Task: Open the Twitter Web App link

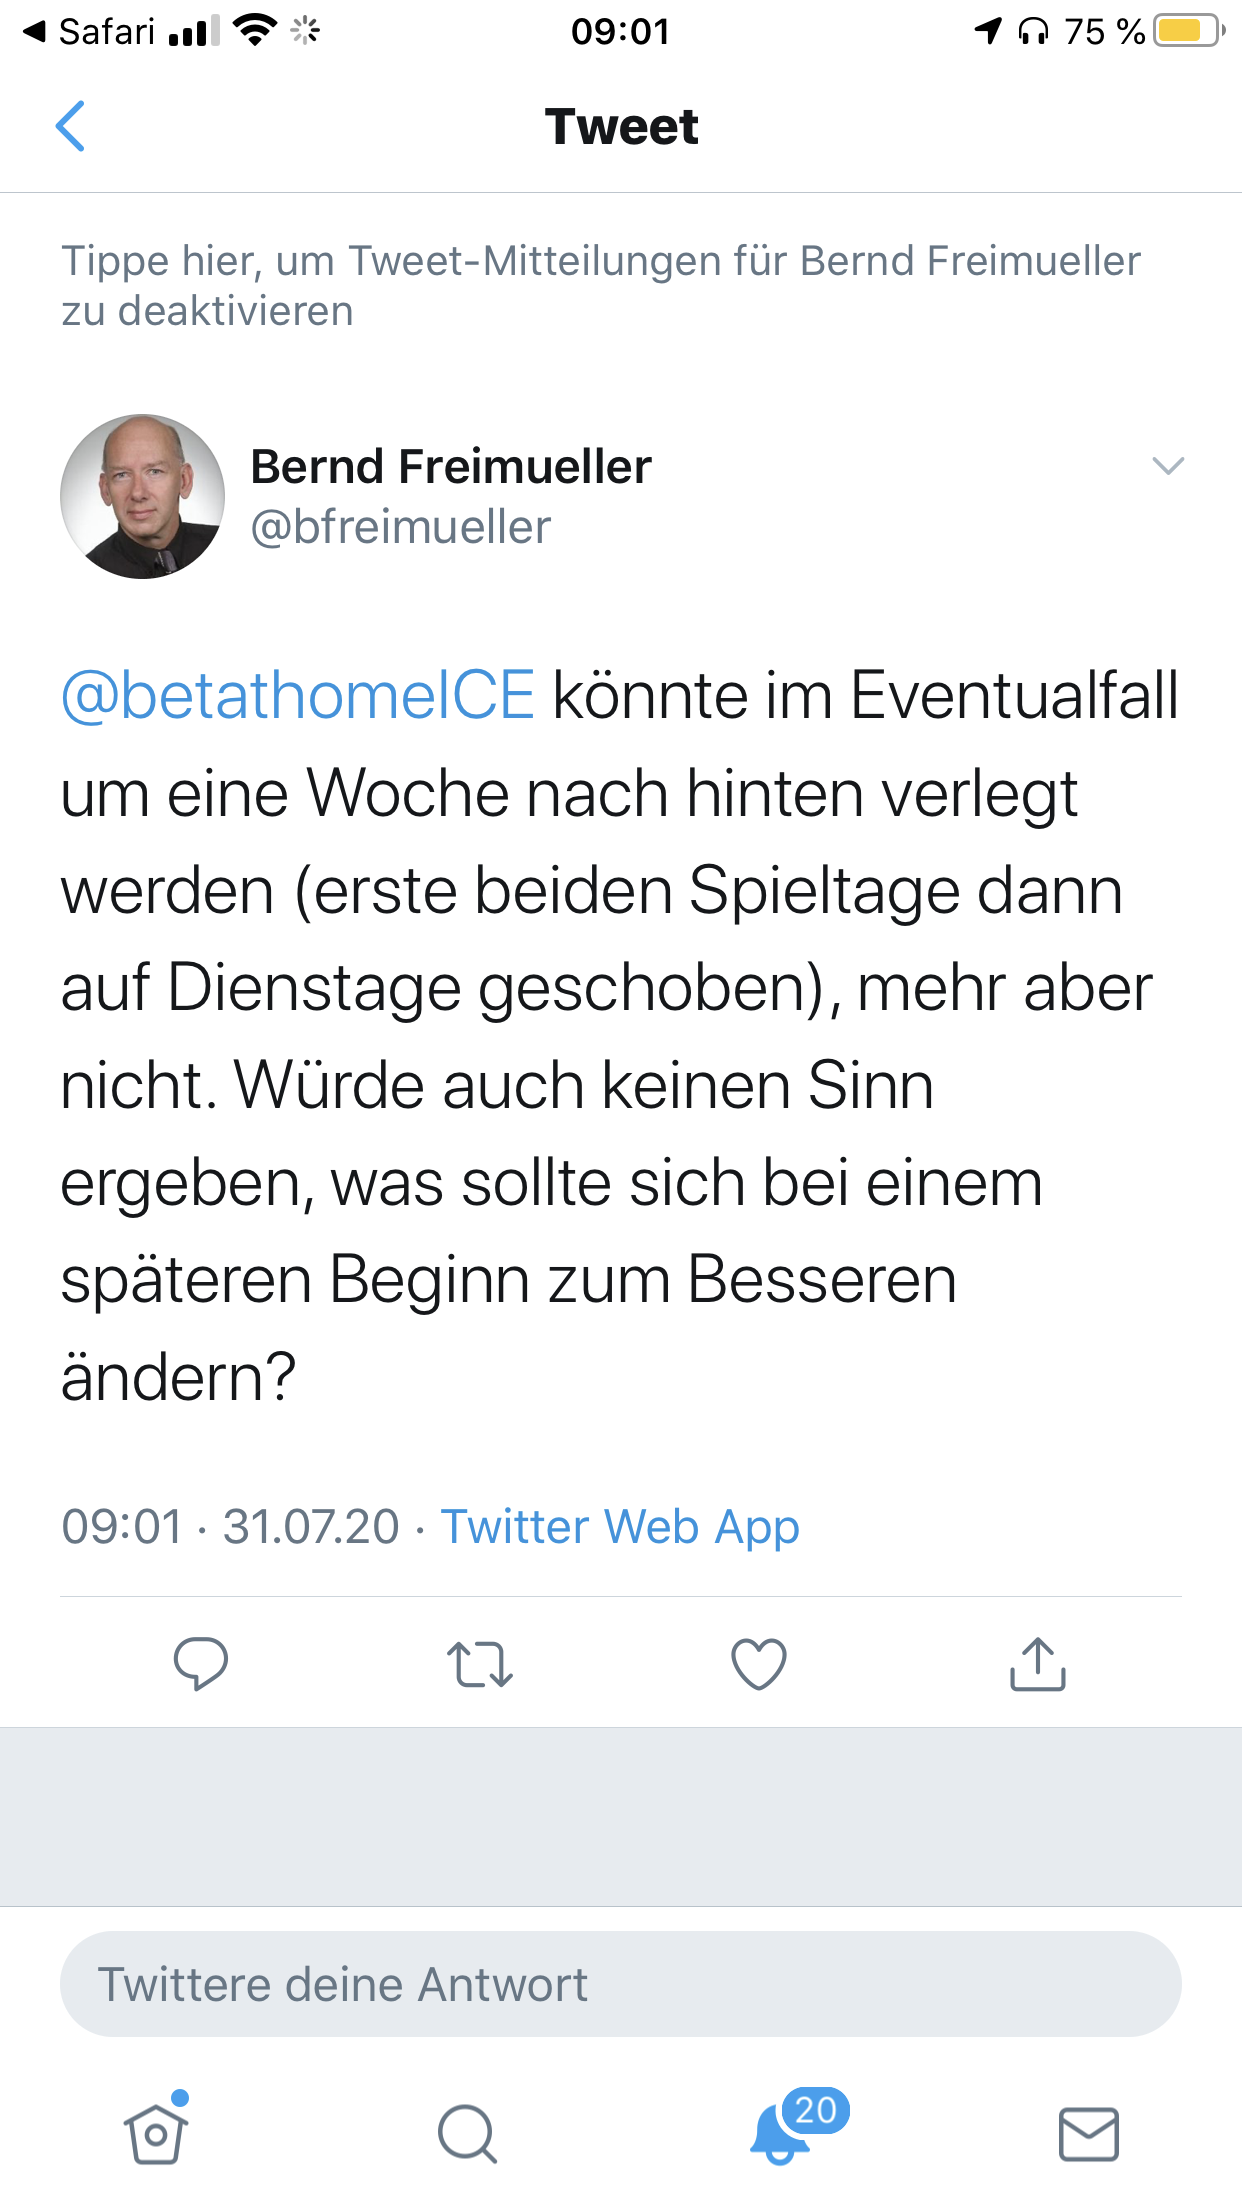Action: (620, 1527)
